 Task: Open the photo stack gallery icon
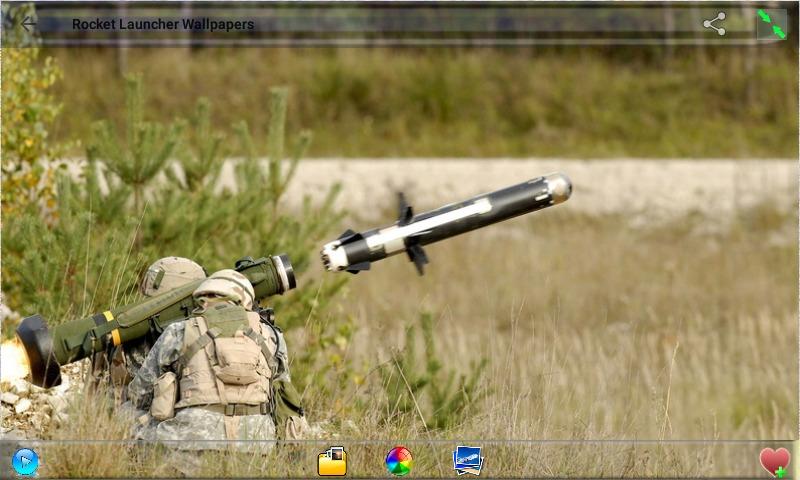[x=467, y=460]
